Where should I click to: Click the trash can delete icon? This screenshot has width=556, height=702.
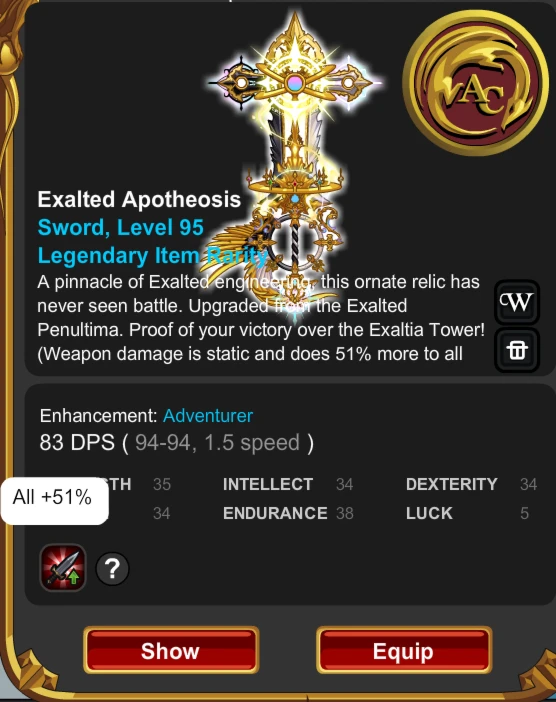517,350
